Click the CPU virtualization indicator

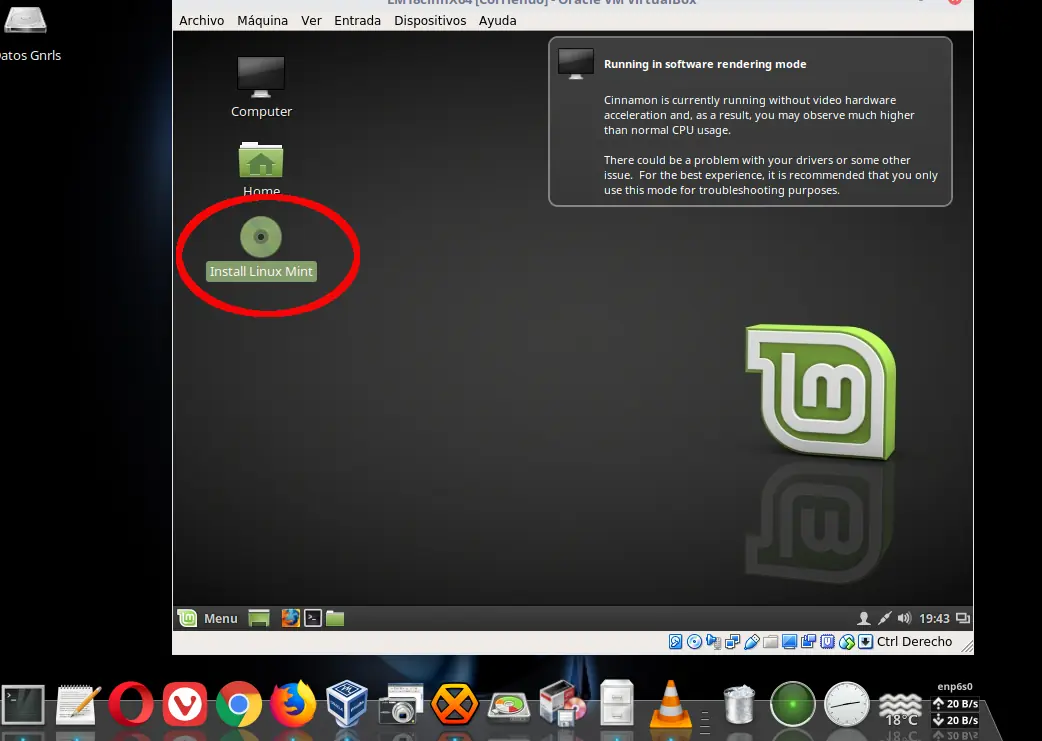click(827, 642)
